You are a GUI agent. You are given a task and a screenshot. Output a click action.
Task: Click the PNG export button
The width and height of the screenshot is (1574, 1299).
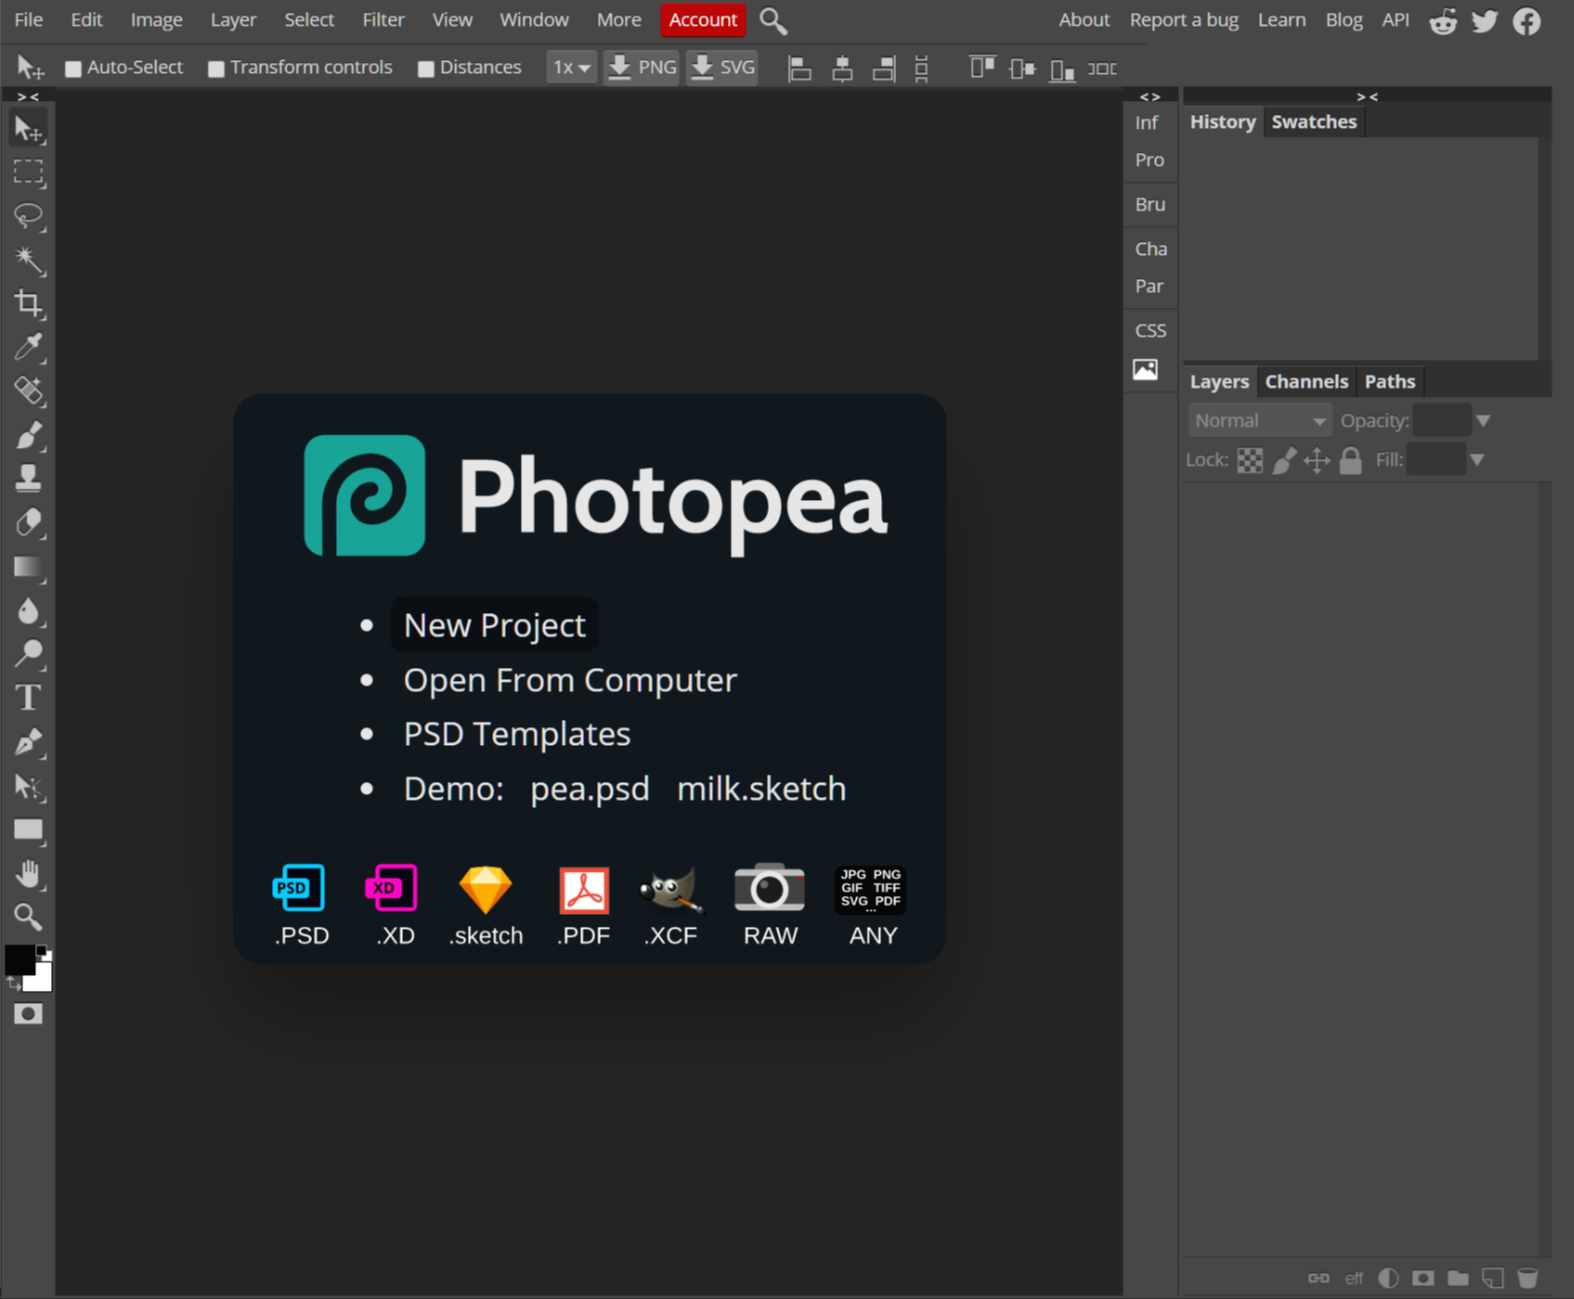tap(641, 68)
